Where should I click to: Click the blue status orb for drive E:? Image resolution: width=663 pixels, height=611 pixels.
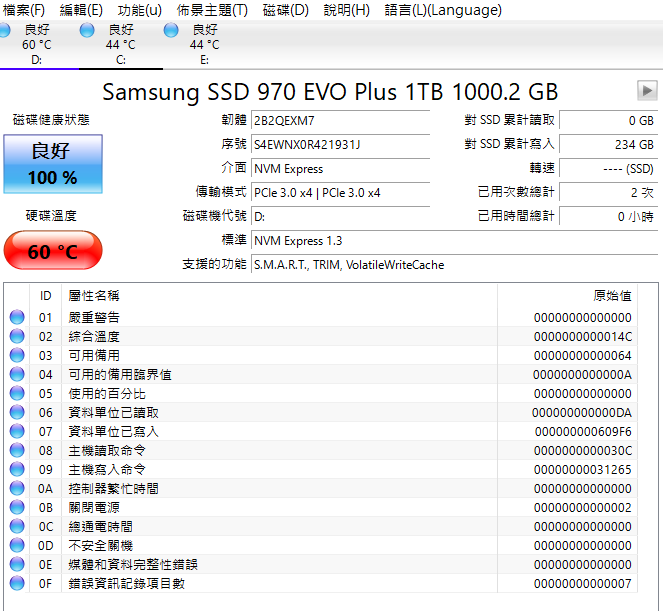[171, 30]
